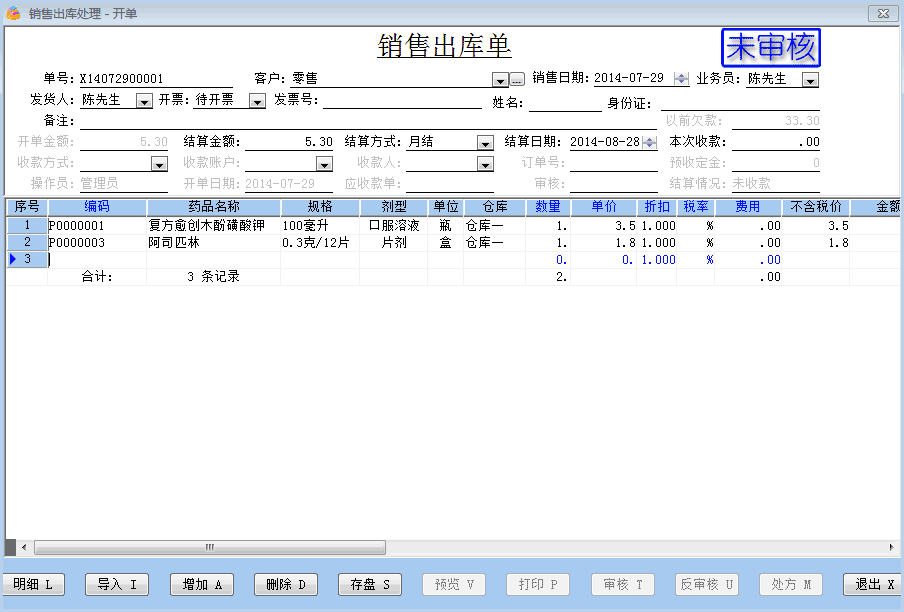Viewport: 904px width, 612px height.
Task: Open the 结算日期 date picker arrow
Action: (649, 143)
